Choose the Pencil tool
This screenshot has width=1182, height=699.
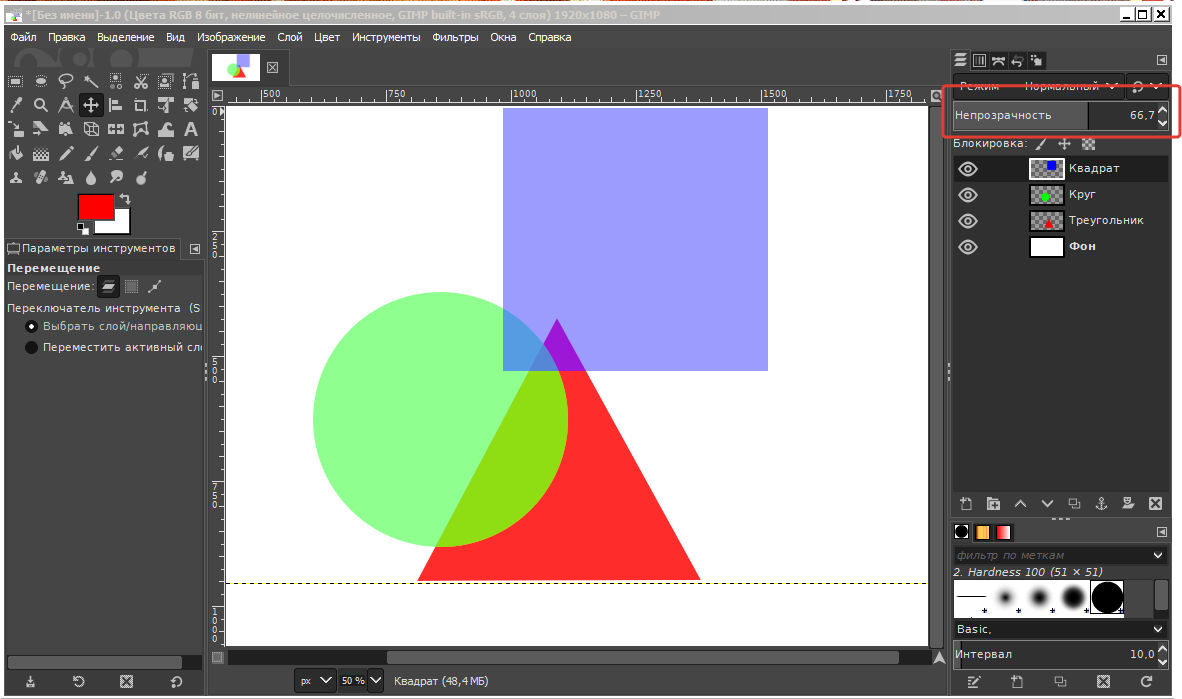(66, 154)
